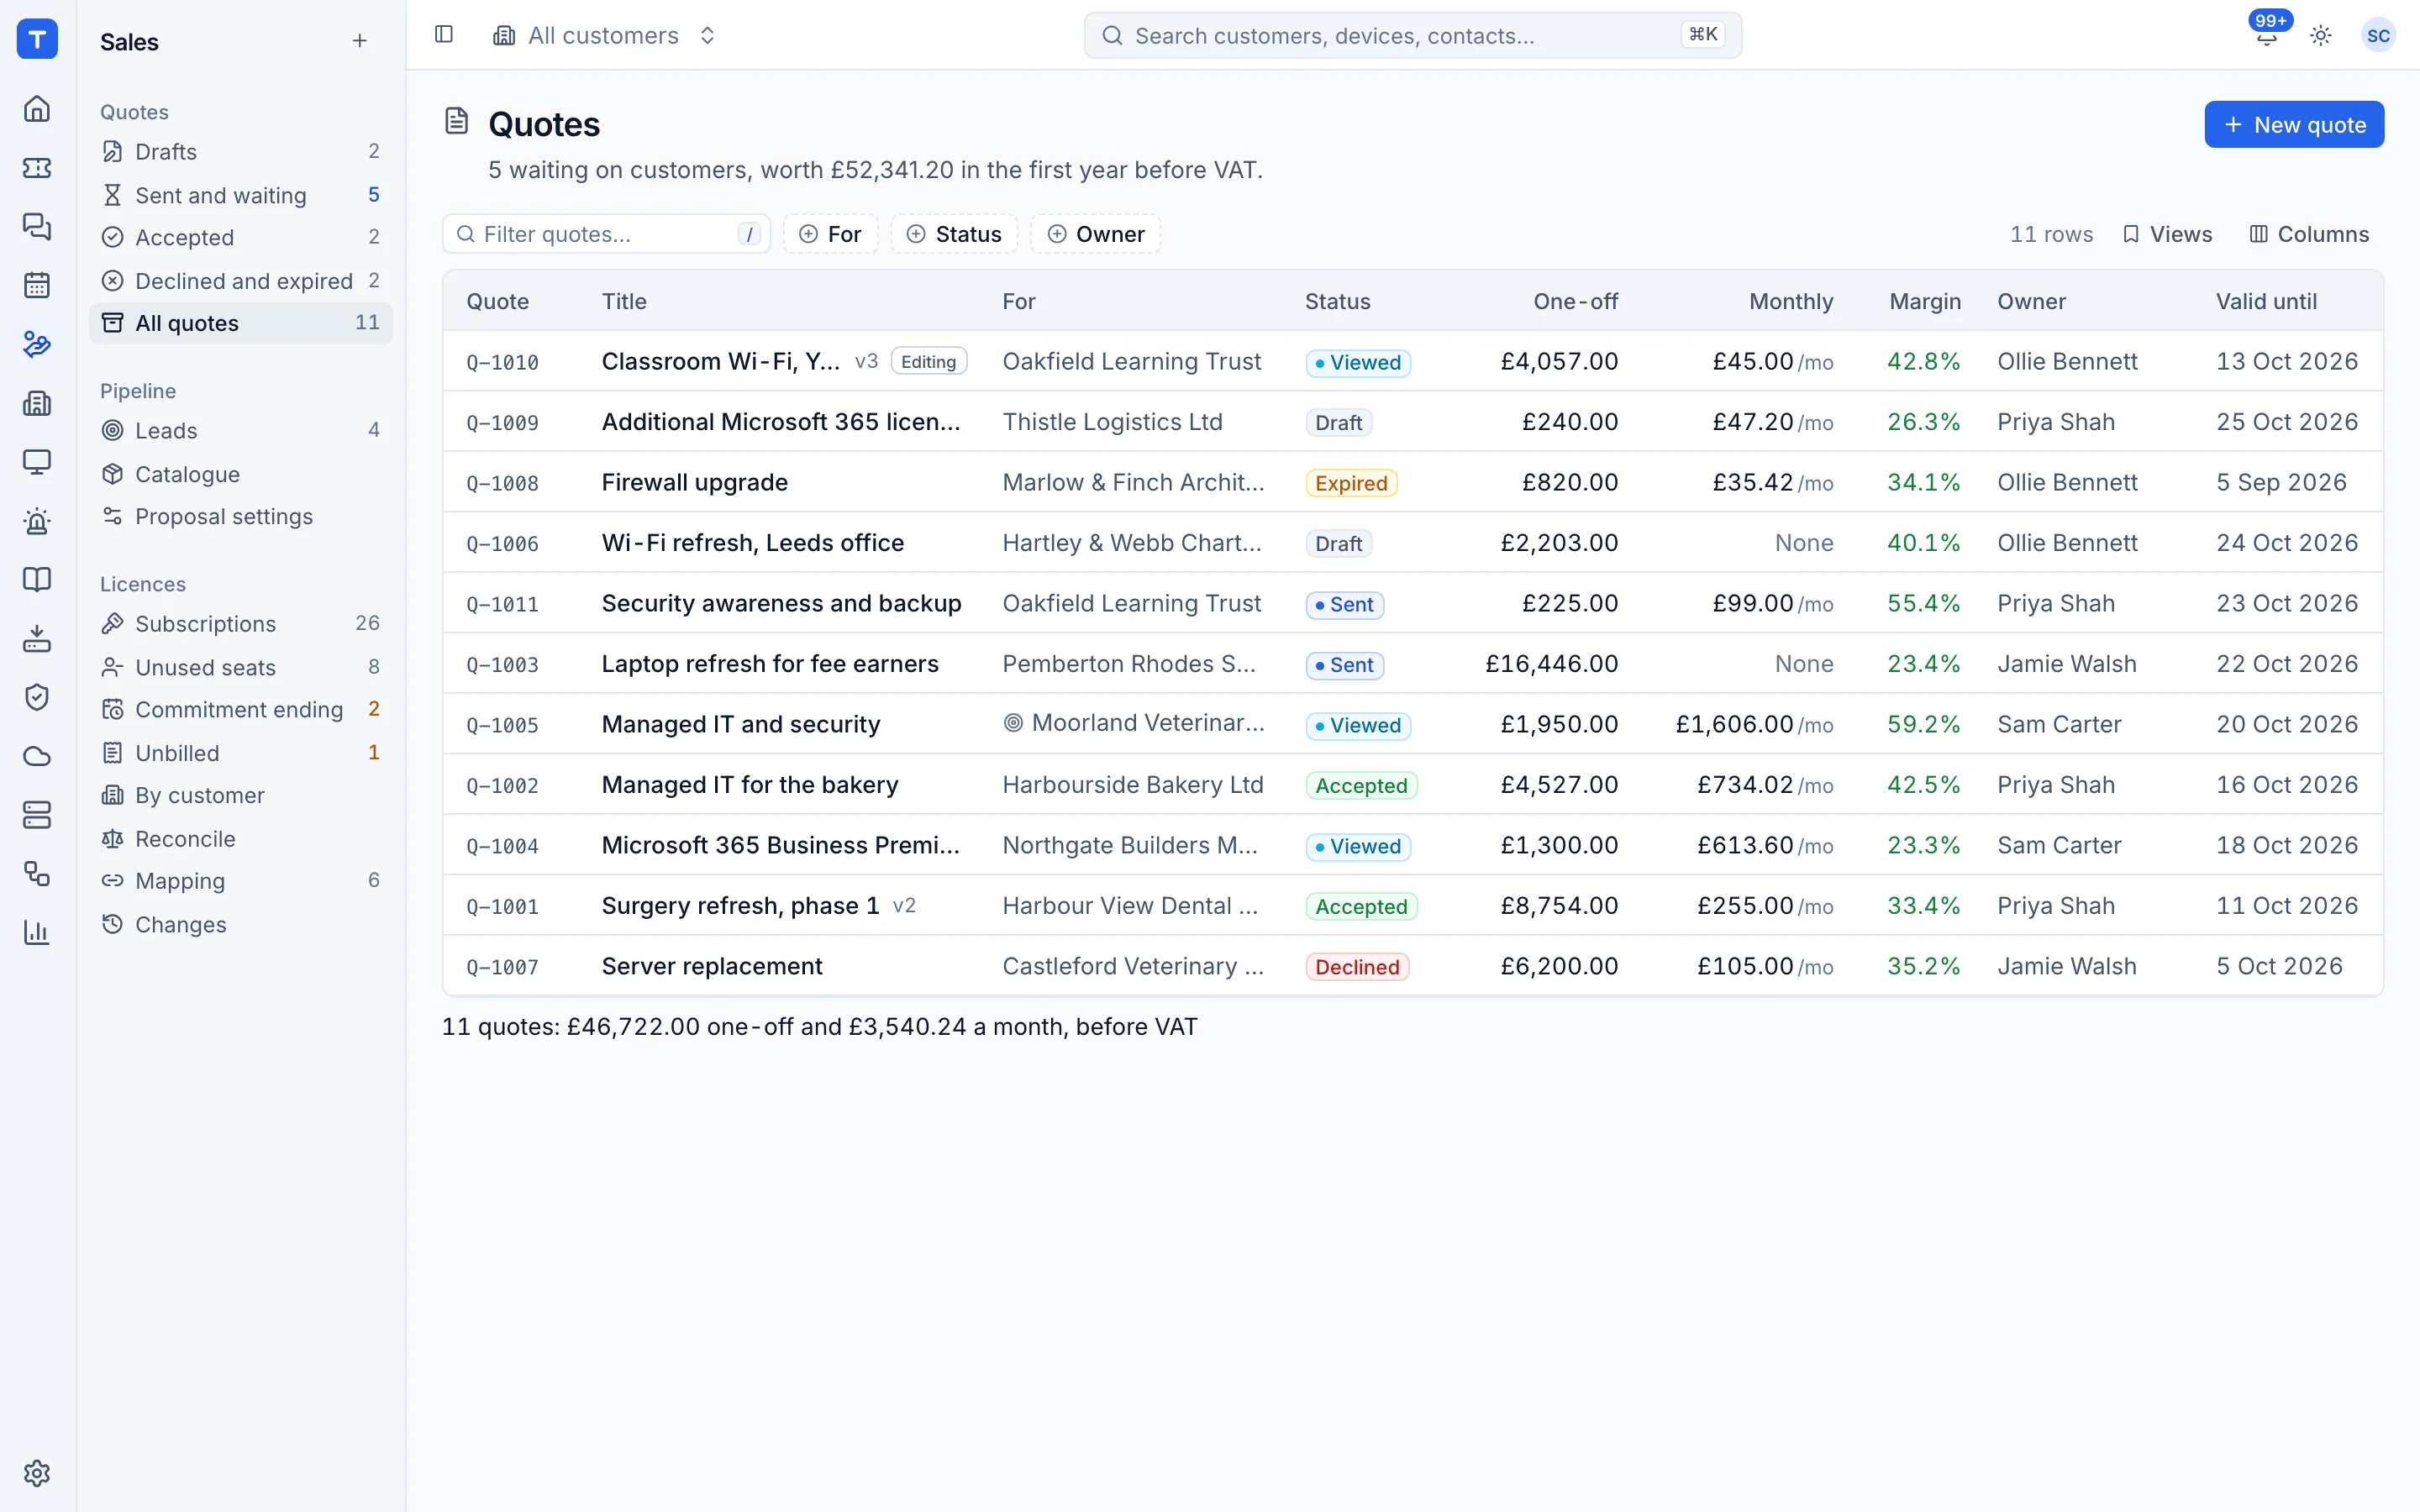
Task: Open Changes history
Action: (x=241, y=925)
